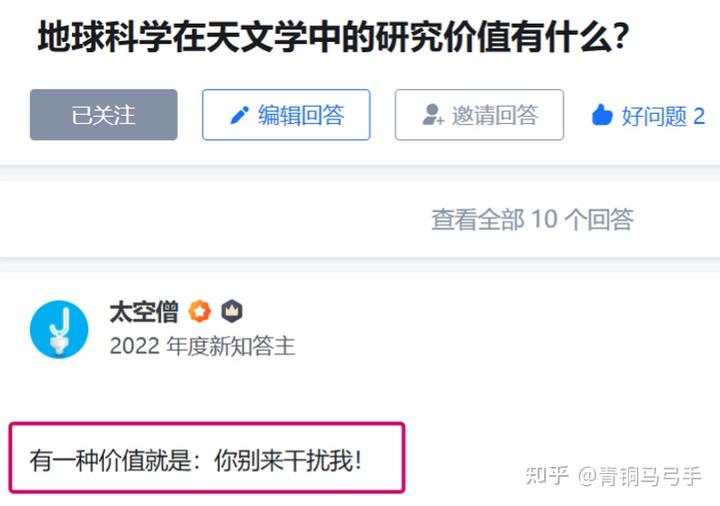Viewport: 720px width, 506px height.
Task: Open the 太空僧 avatar image
Action: point(59,329)
